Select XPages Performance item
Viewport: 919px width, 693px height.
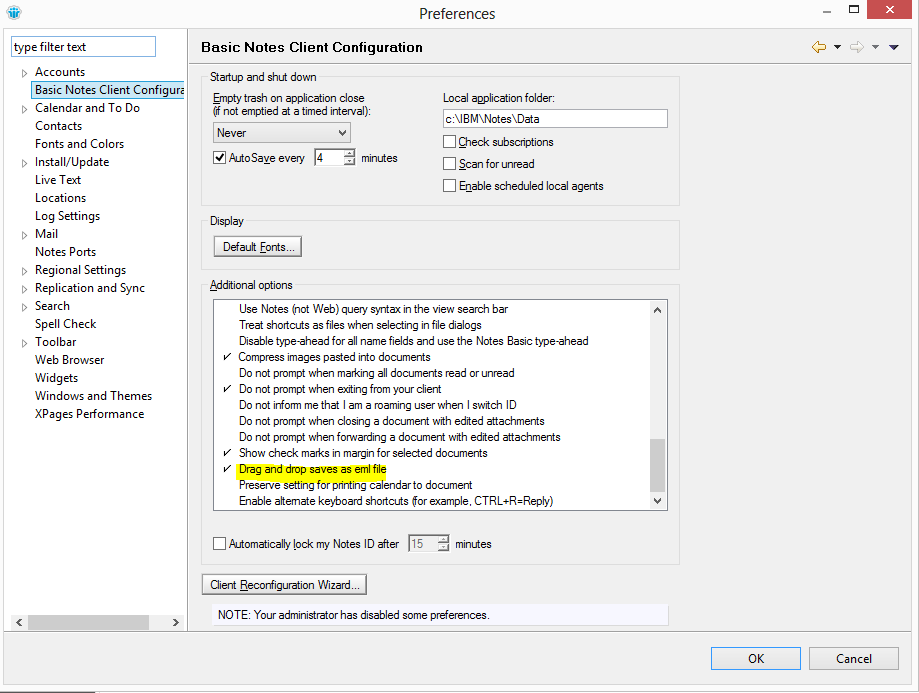click(x=90, y=414)
